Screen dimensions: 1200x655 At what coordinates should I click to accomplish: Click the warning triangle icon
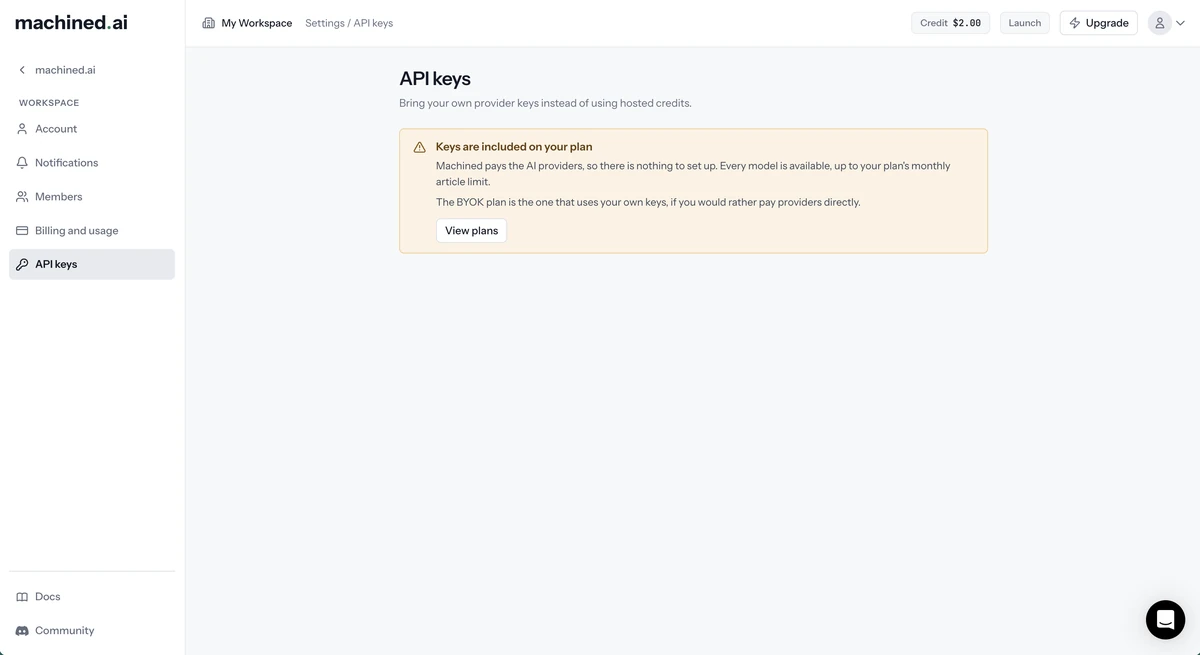pyautogui.click(x=420, y=147)
